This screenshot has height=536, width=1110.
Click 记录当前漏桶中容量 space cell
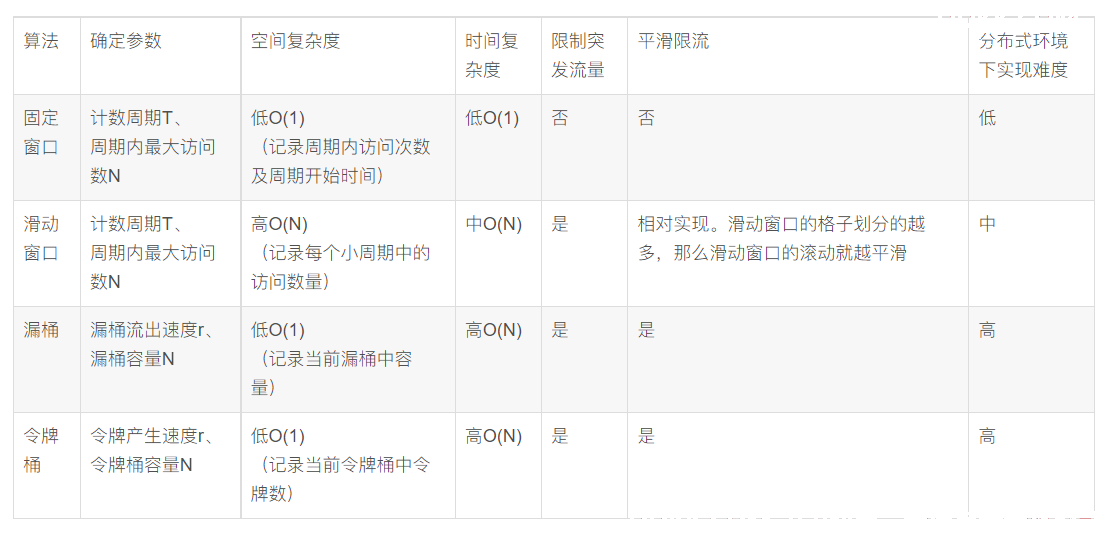coord(348,360)
